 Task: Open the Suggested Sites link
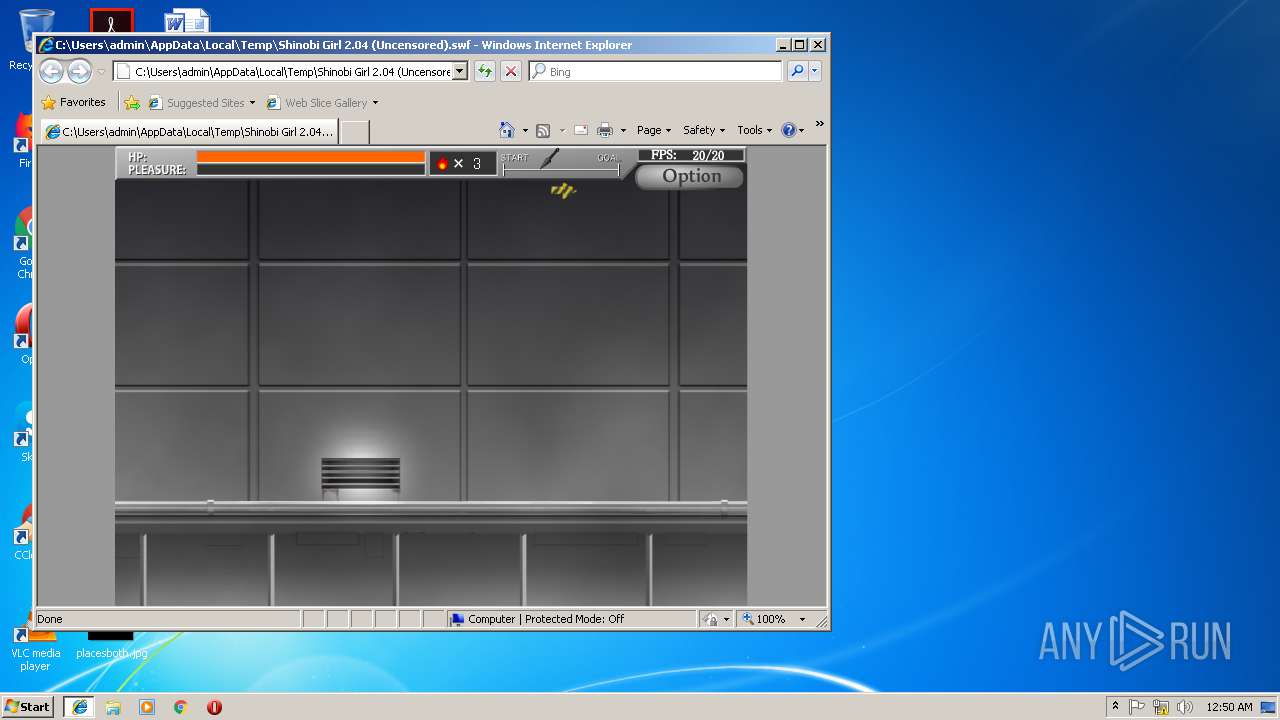(x=203, y=102)
